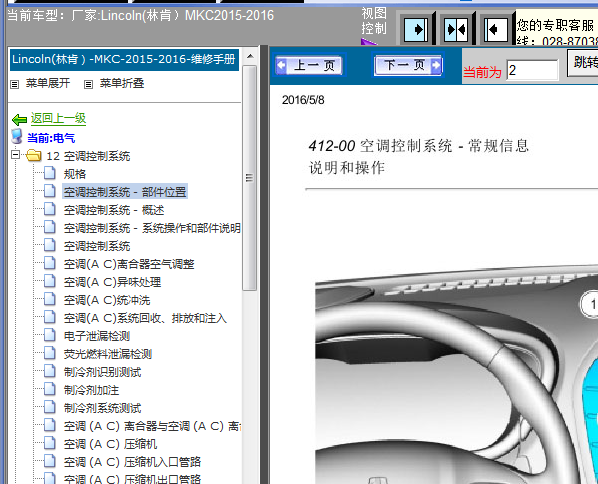Click the page icon beside 电子泄漏检测
This screenshot has width=598, height=484.
50,335
